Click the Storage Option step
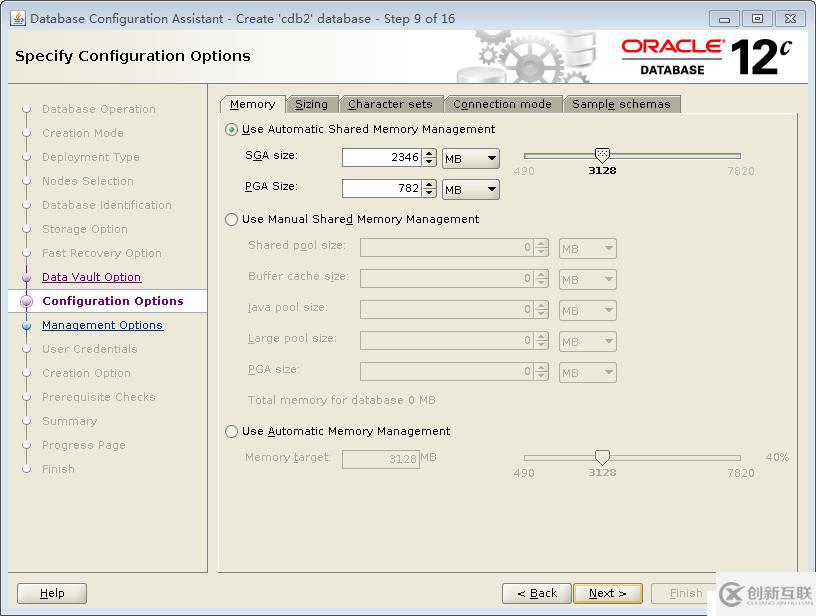Screen dimensions: 816x616 click(x=85, y=229)
